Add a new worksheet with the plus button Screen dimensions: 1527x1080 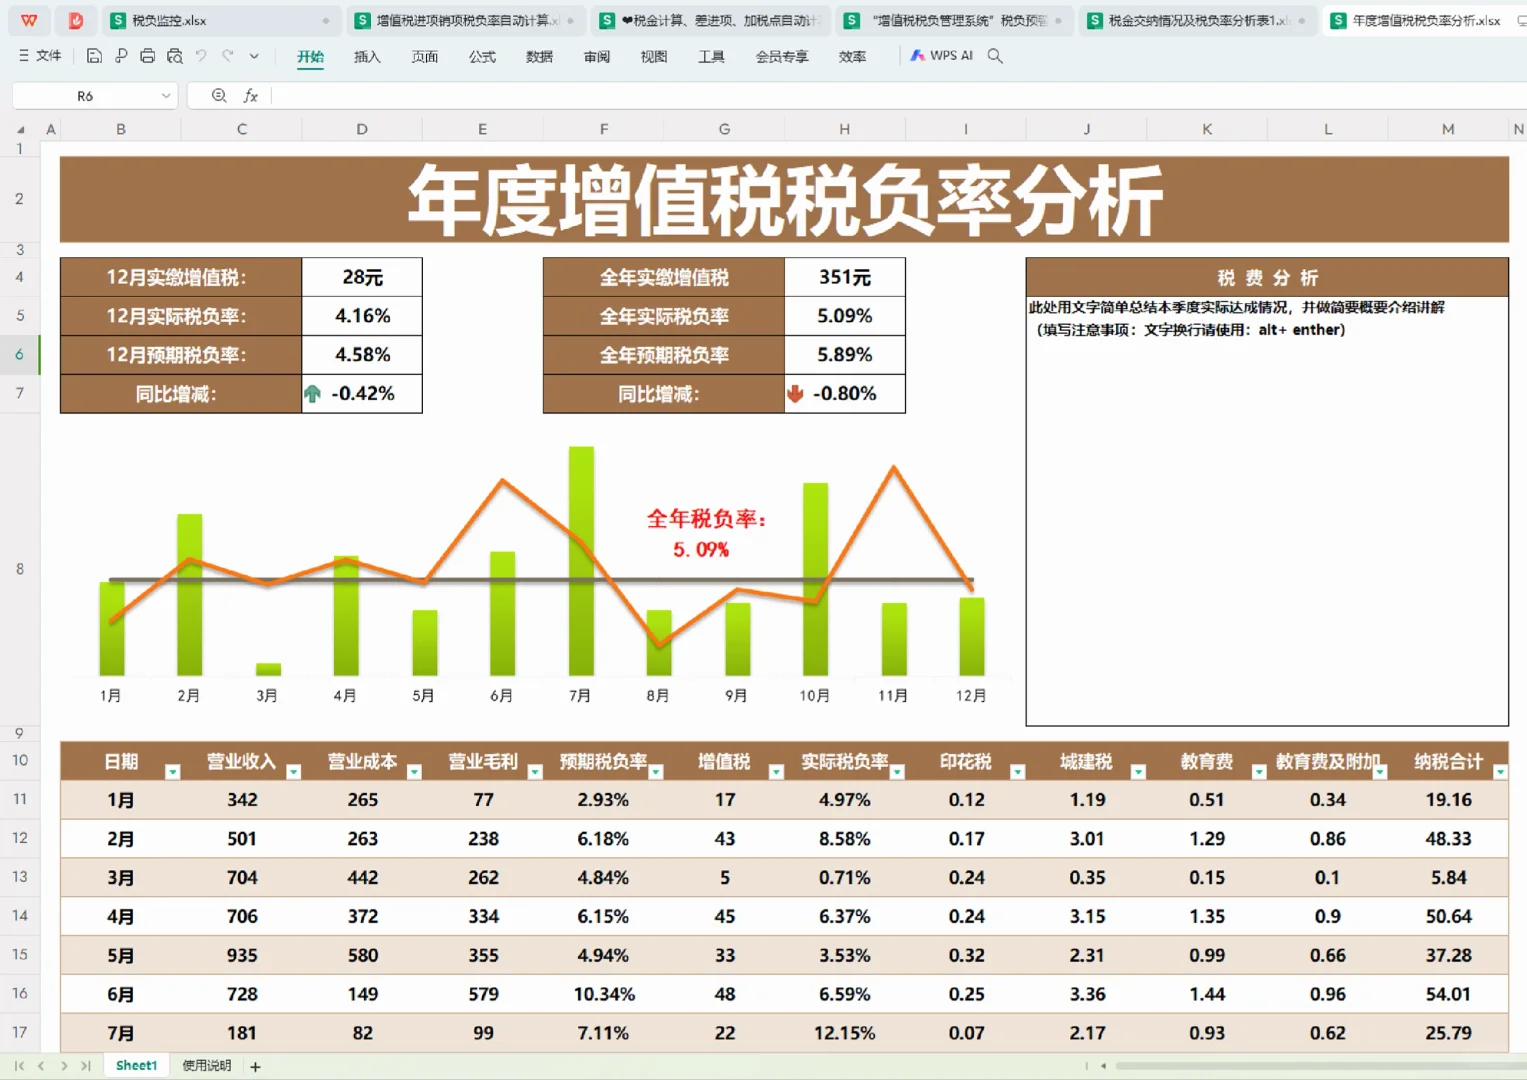[x=255, y=1065]
